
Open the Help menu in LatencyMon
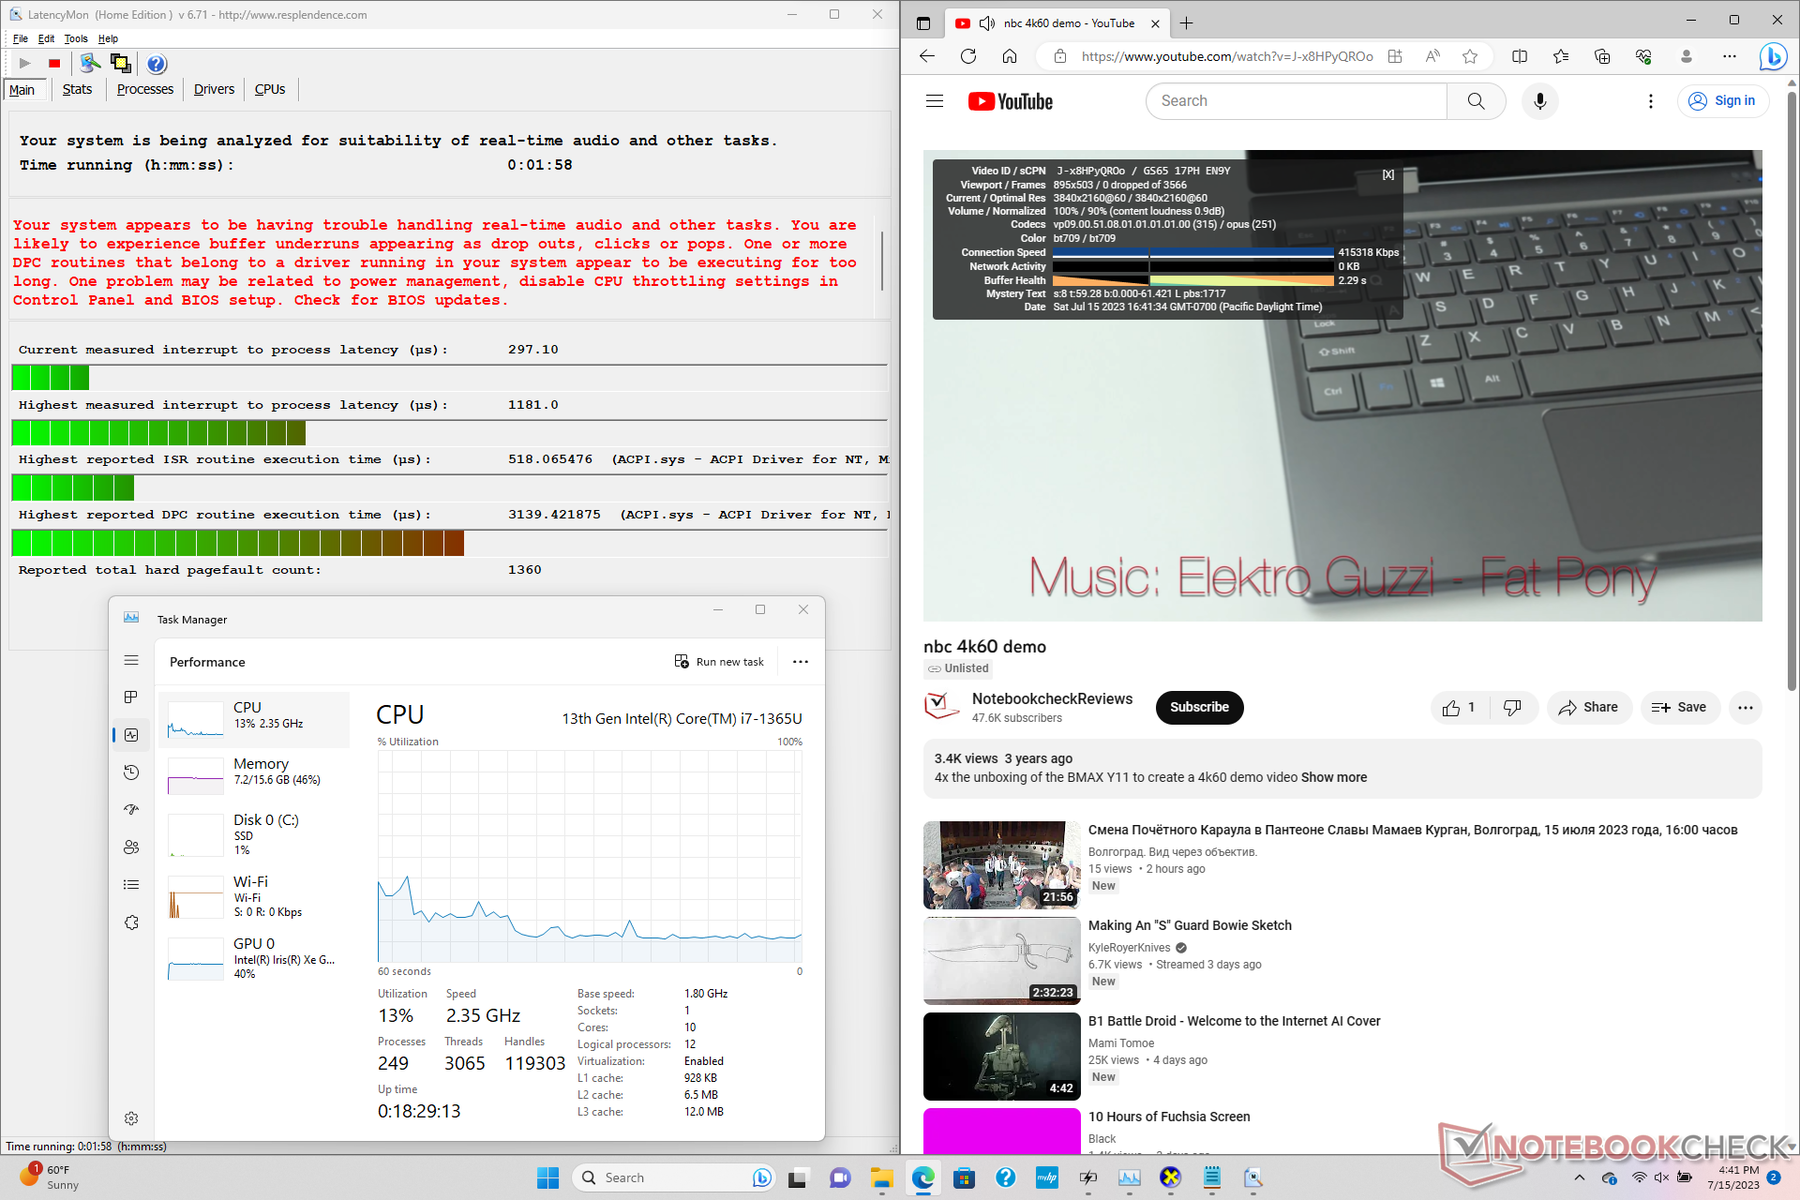108,39
